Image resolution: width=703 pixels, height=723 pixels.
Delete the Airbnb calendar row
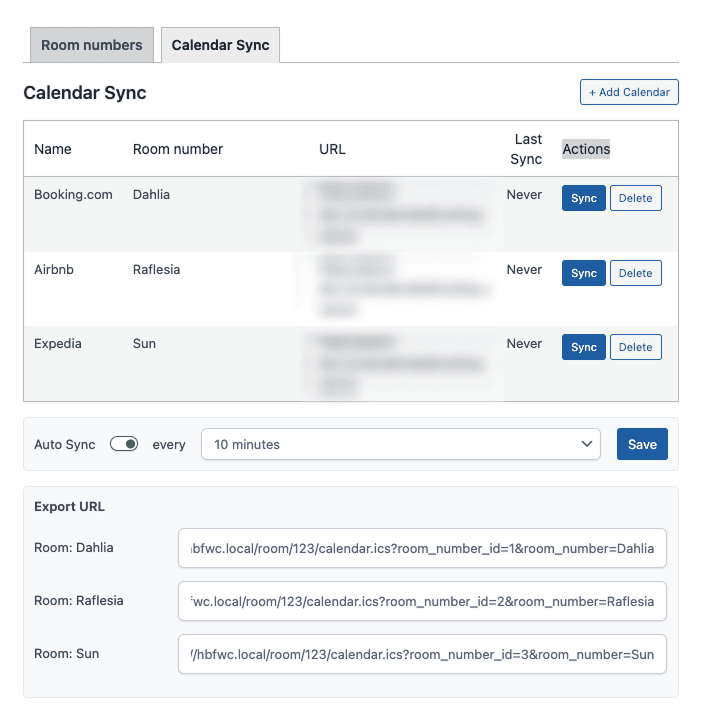[635, 273]
